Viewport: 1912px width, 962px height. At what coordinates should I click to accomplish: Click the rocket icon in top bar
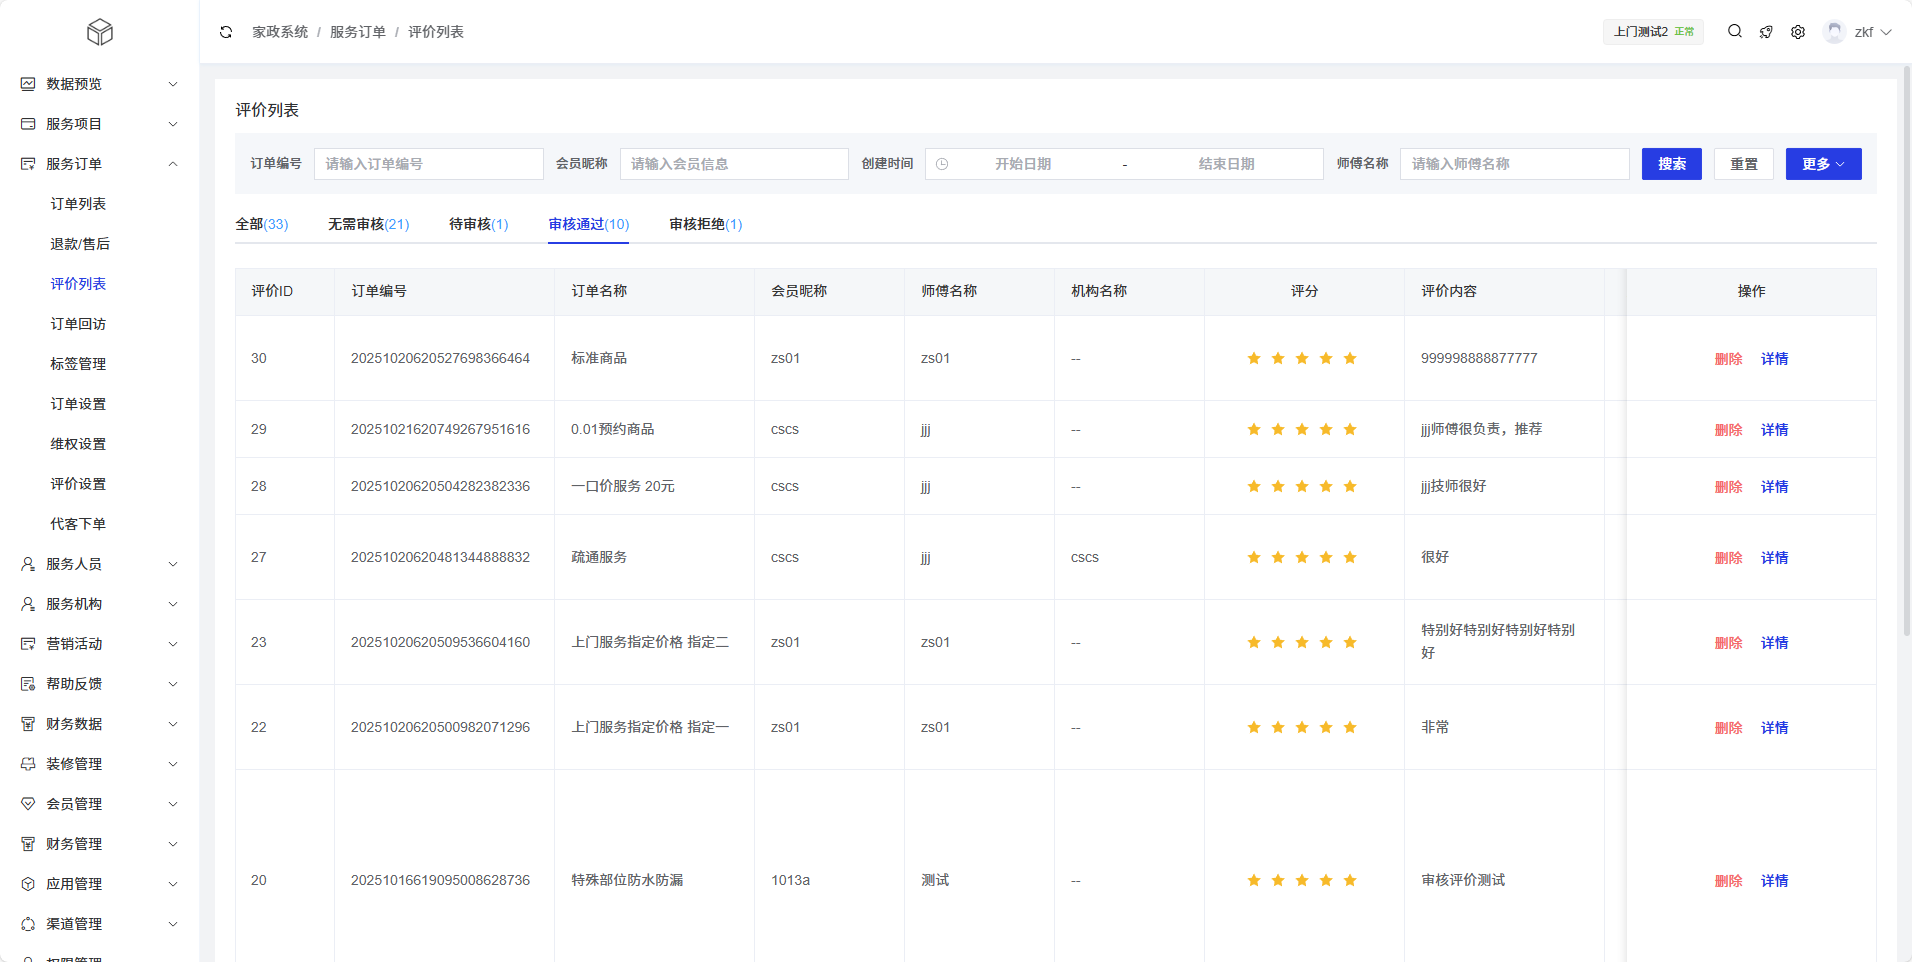click(x=1766, y=32)
